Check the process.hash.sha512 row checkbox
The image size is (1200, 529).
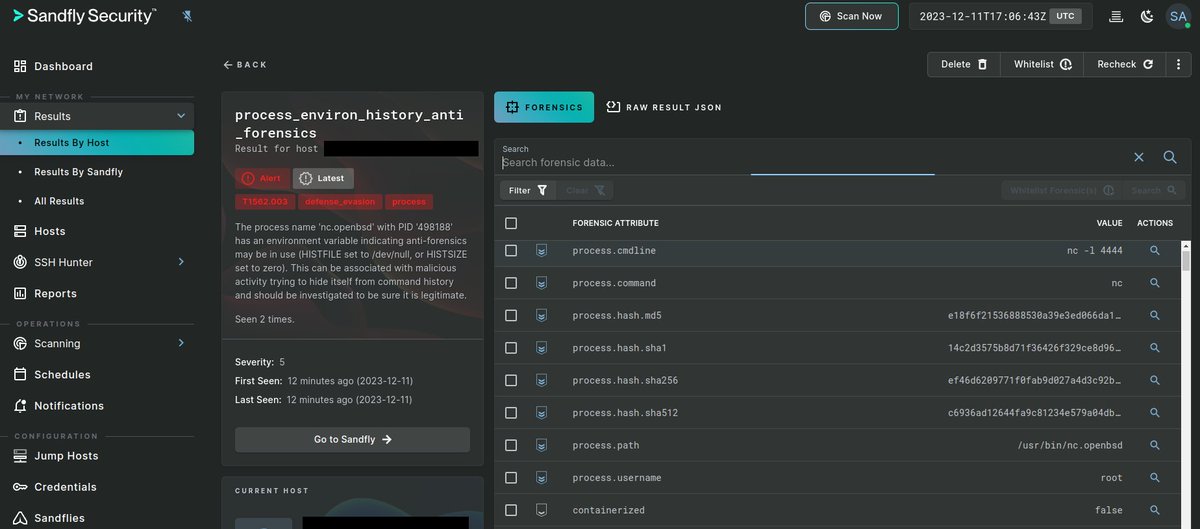511,413
